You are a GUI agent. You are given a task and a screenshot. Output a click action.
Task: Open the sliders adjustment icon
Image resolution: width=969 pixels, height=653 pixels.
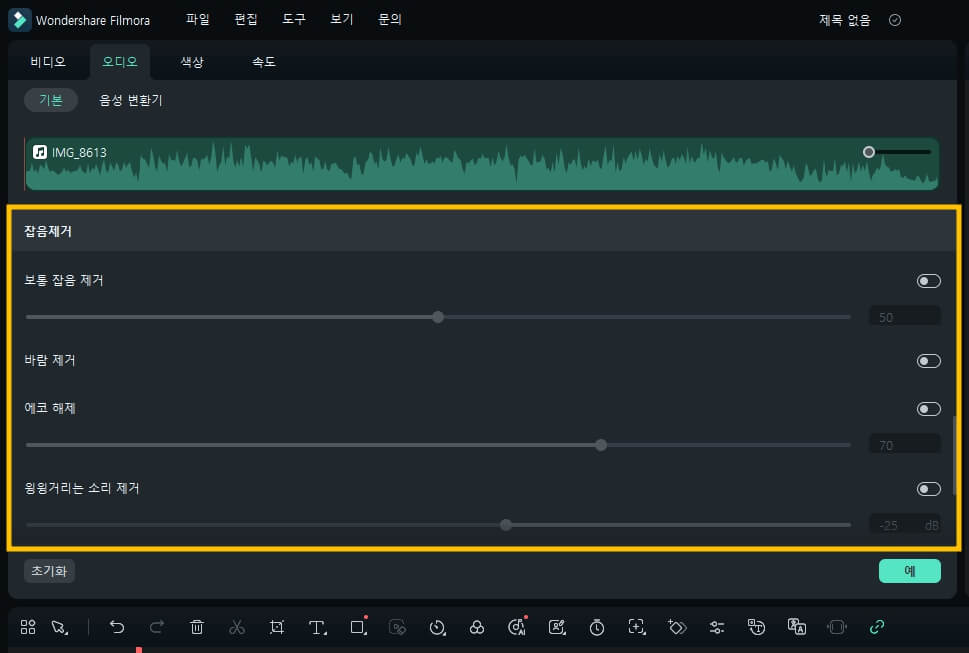click(716, 628)
